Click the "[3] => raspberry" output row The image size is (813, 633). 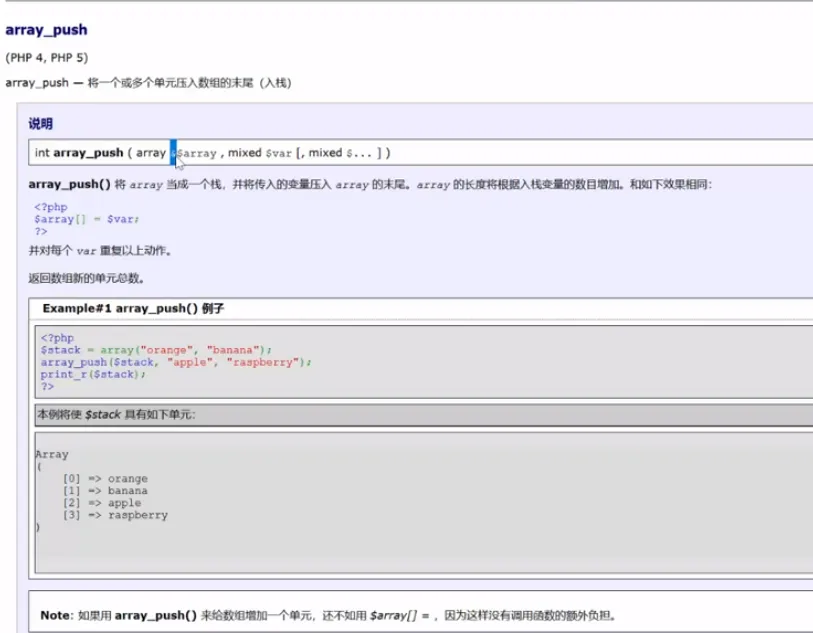[x=115, y=515]
